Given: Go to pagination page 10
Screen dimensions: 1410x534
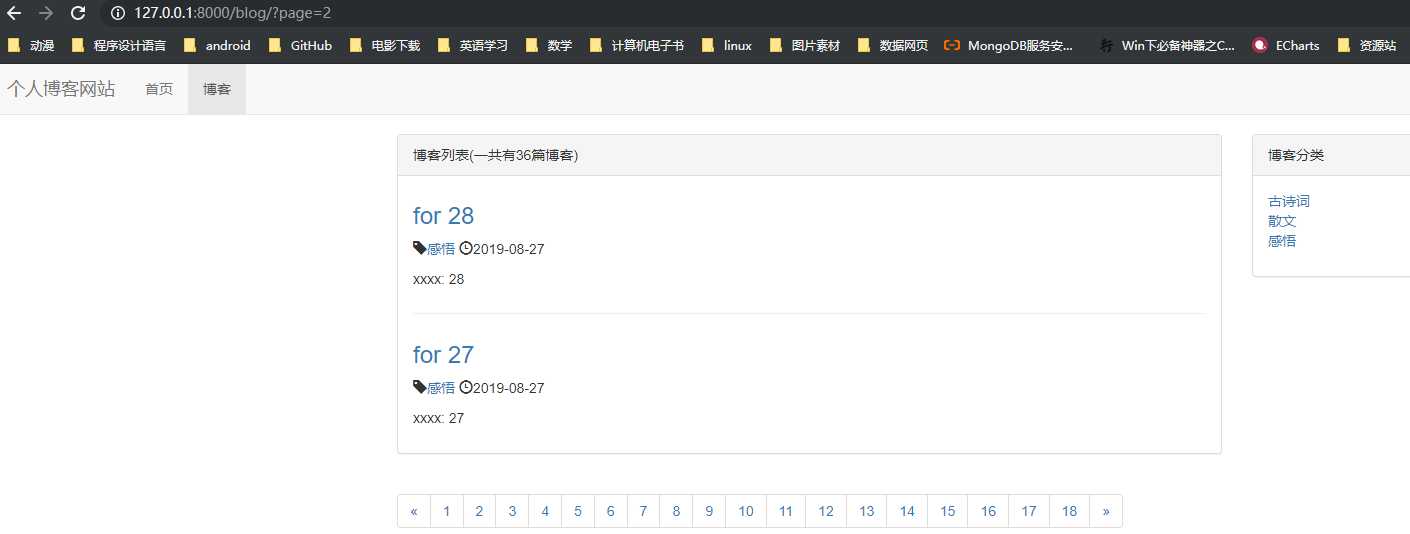Looking at the screenshot, I should (x=746, y=511).
